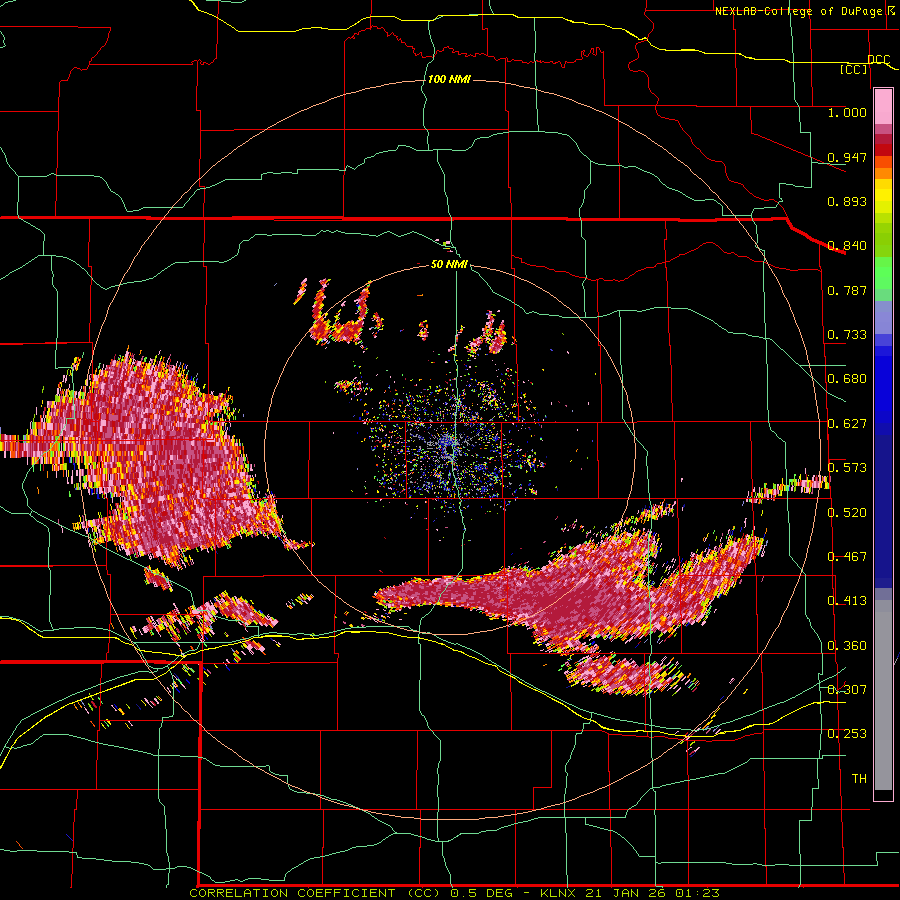Click the Correlation Coefficient caption at the bottom

tap(454, 893)
